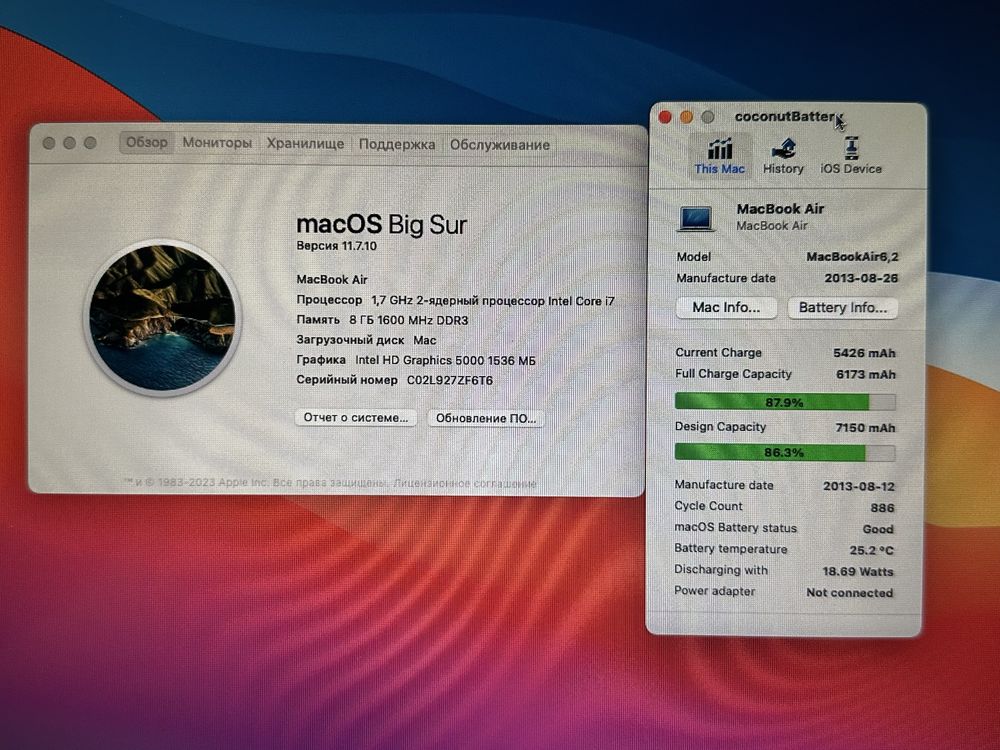
Task: Open Mac Info in coconutBattery
Action: coord(726,307)
